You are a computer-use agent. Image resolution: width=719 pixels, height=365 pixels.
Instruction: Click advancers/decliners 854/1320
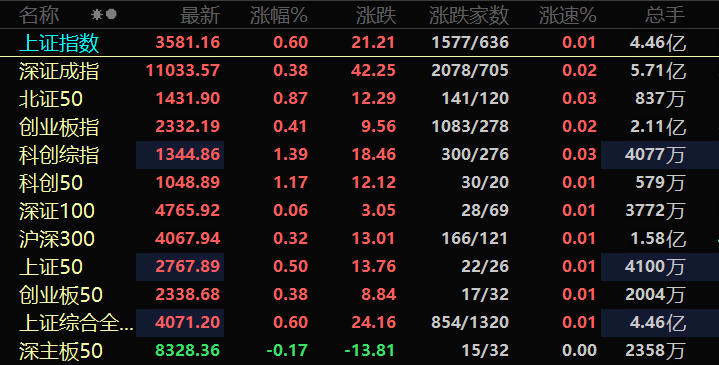[470, 322]
